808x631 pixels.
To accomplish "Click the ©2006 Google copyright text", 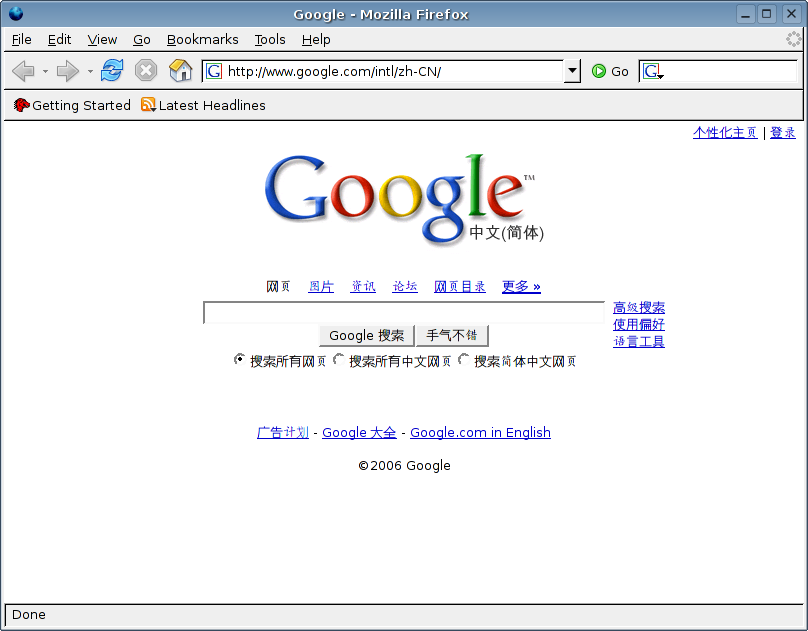I will (404, 466).
